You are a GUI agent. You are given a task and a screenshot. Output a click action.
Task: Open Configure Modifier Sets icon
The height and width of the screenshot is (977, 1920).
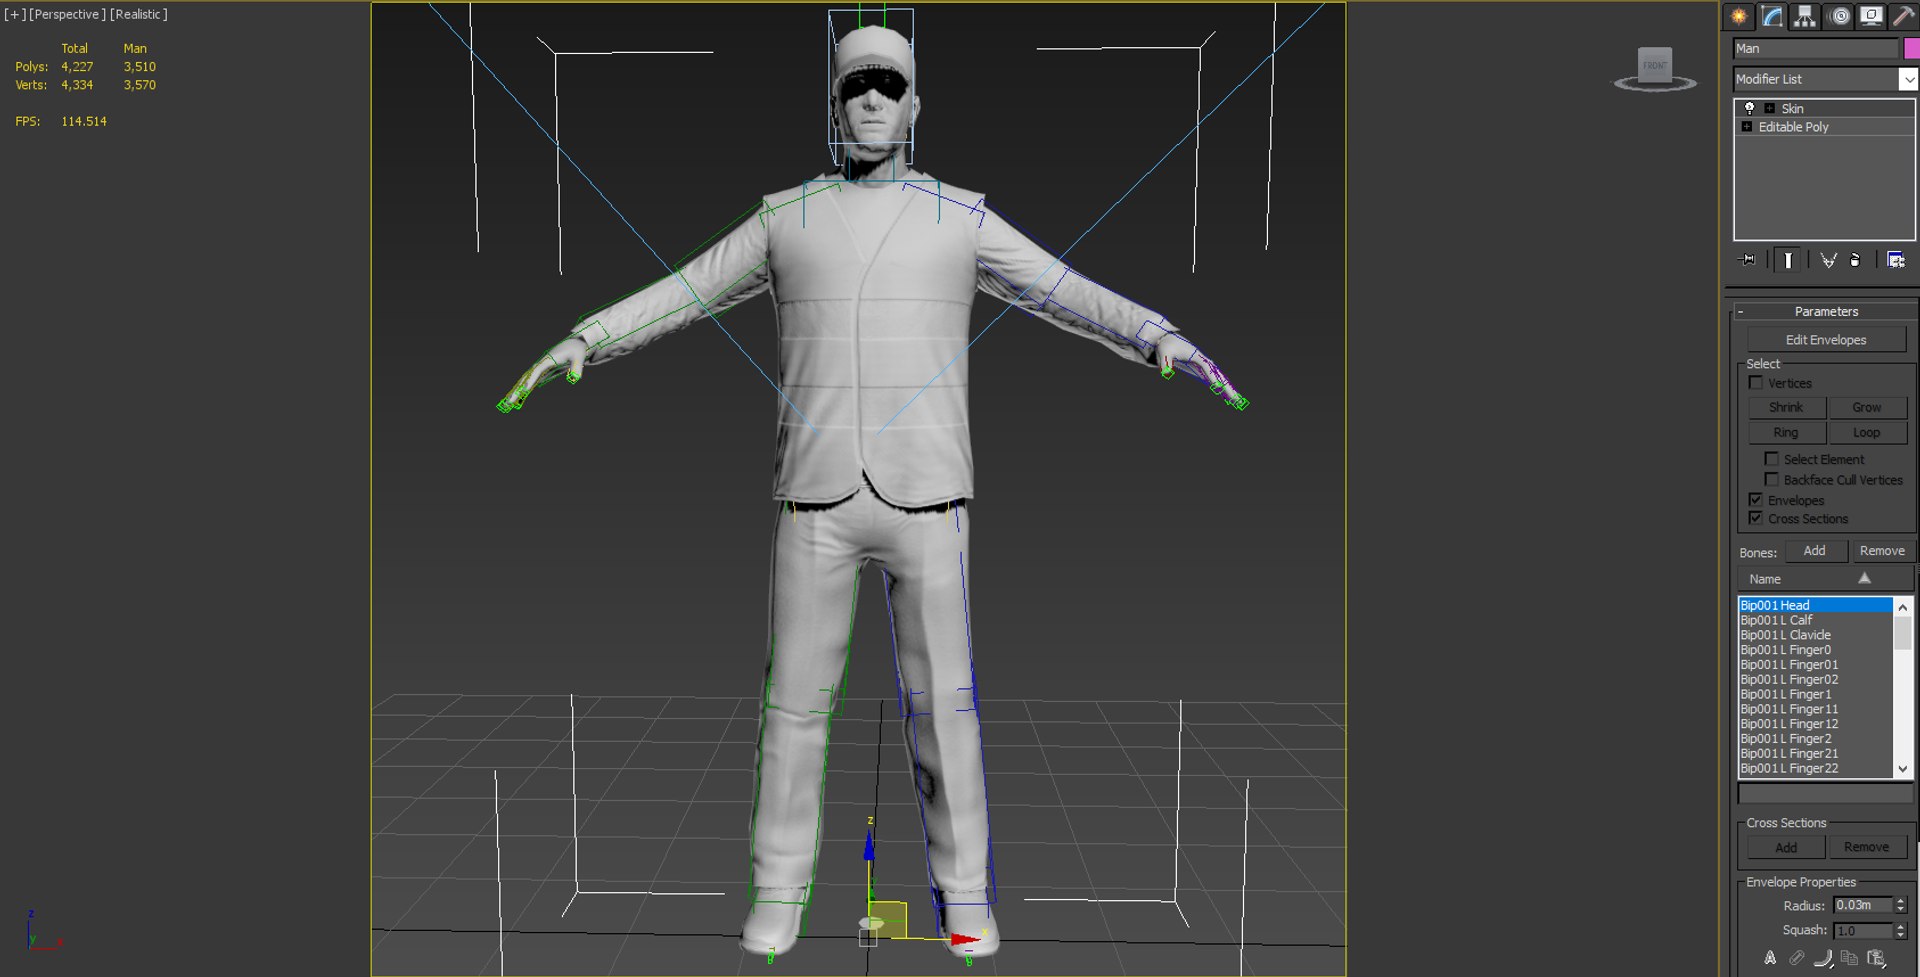tap(1896, 260)
